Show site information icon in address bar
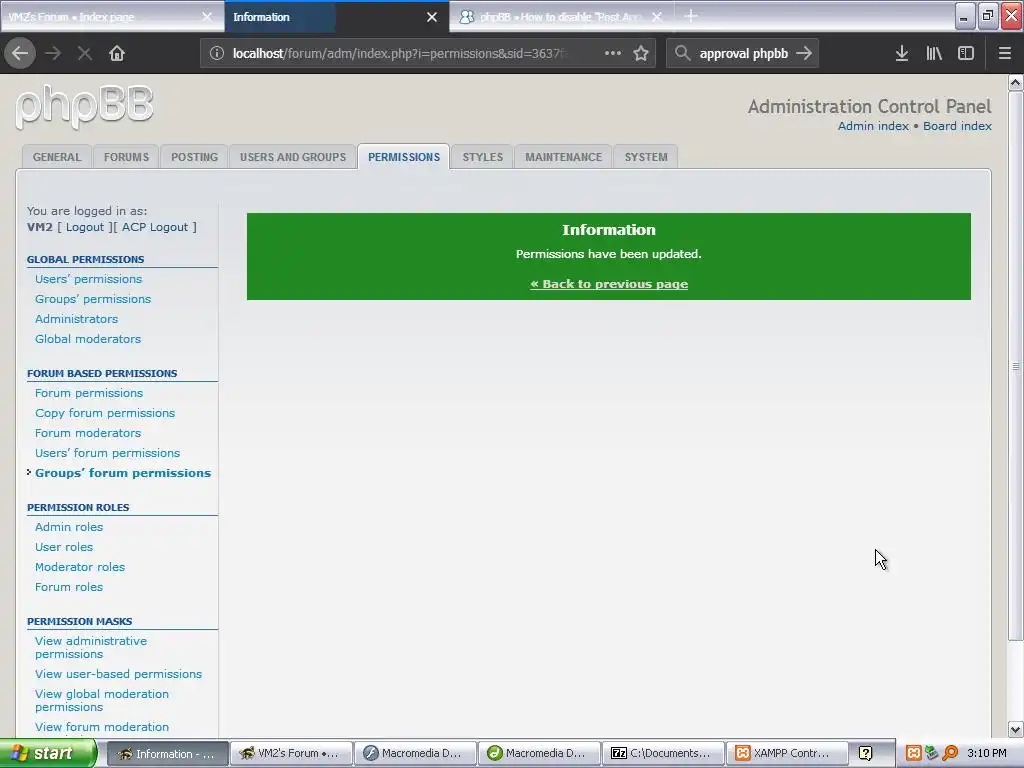The height and width of the screenshot is (768, 1024). coord(217,54)
